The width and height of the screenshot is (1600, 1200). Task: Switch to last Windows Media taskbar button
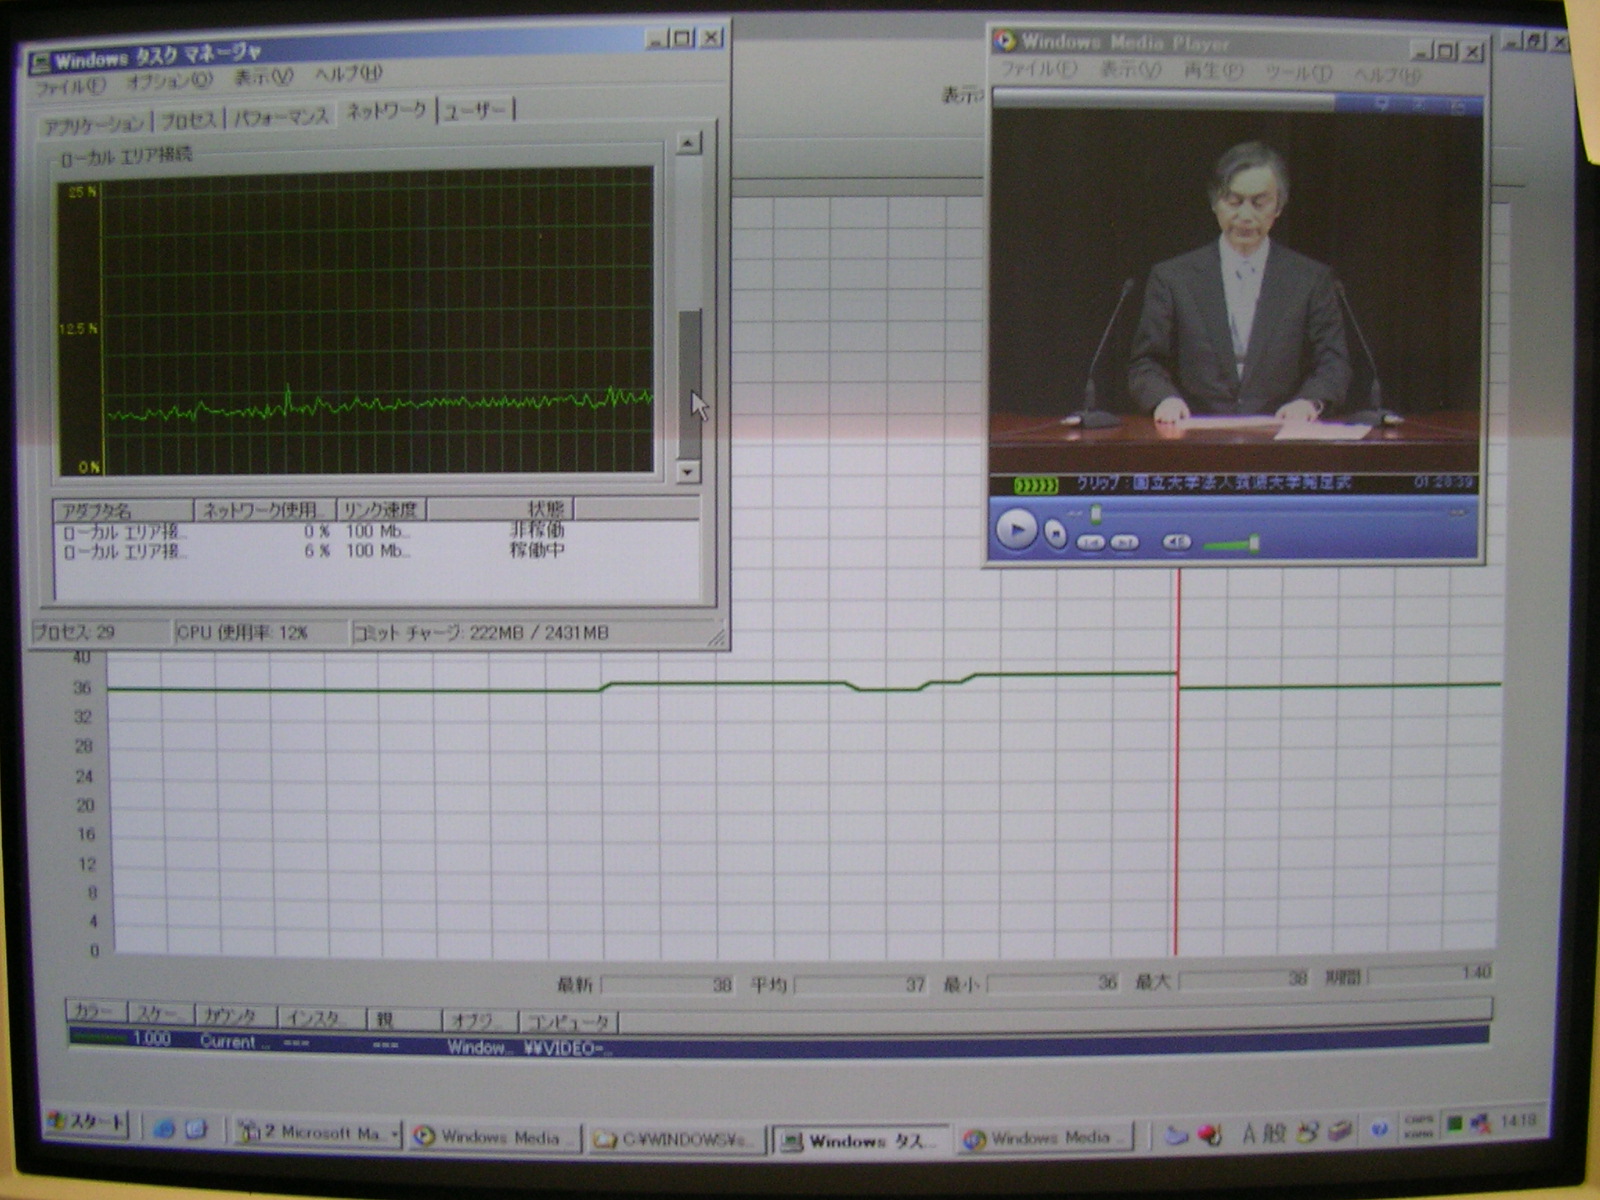1046,1138
